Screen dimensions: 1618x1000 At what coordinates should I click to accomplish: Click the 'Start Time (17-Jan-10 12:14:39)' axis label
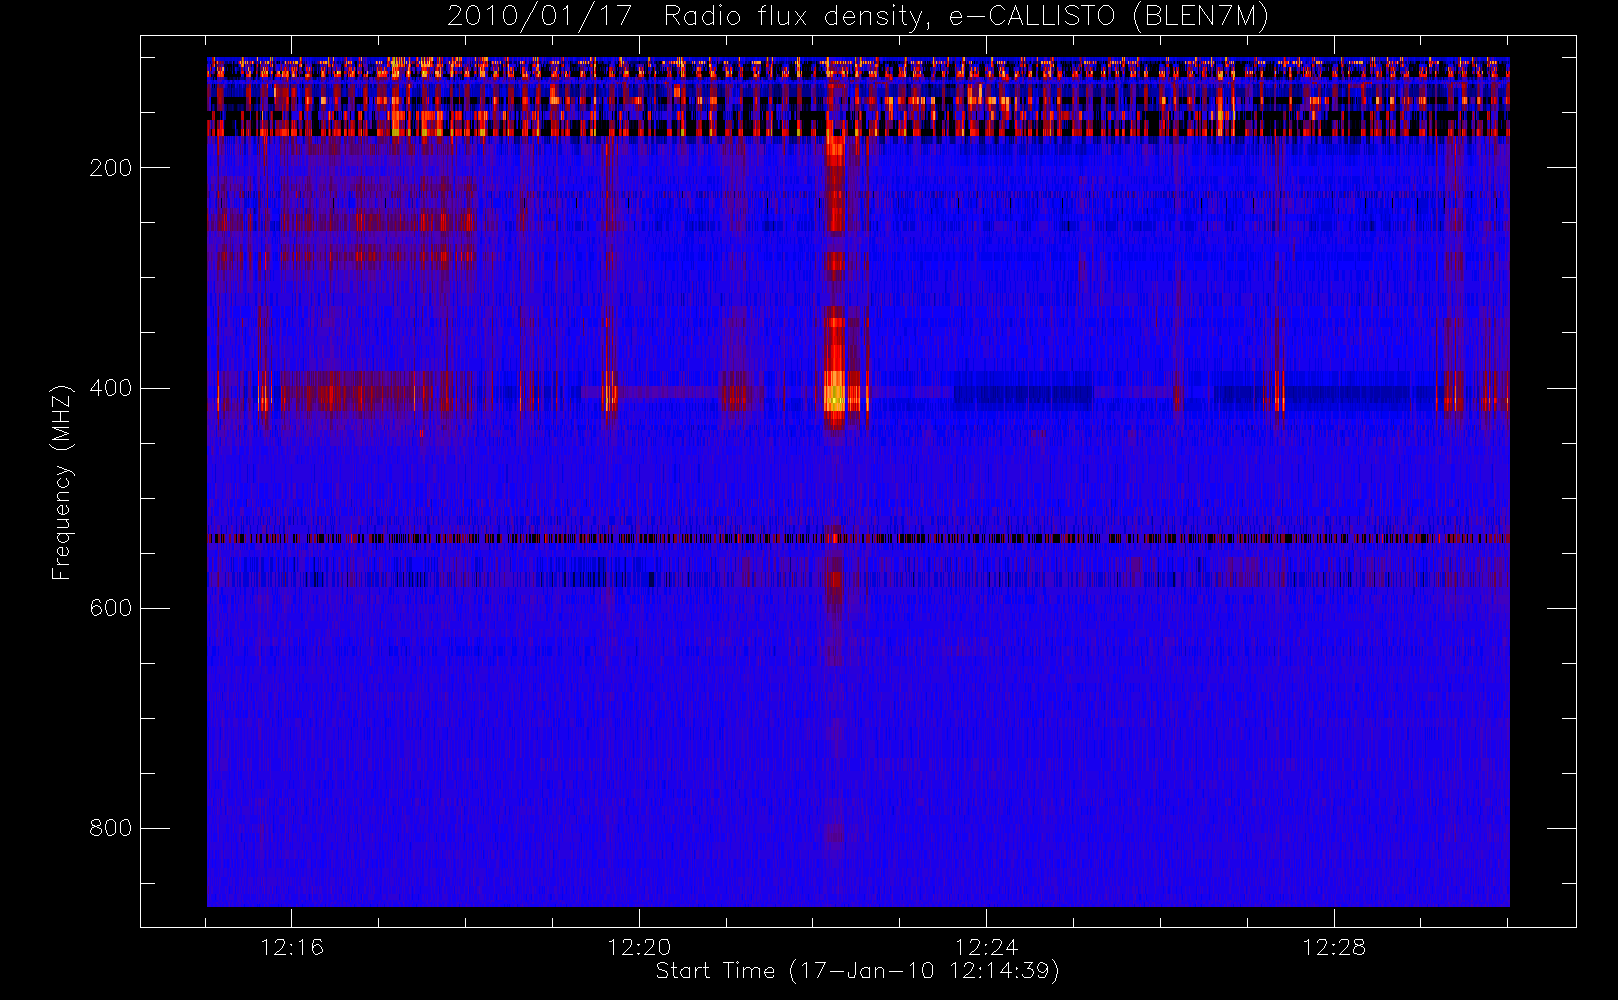858,971
